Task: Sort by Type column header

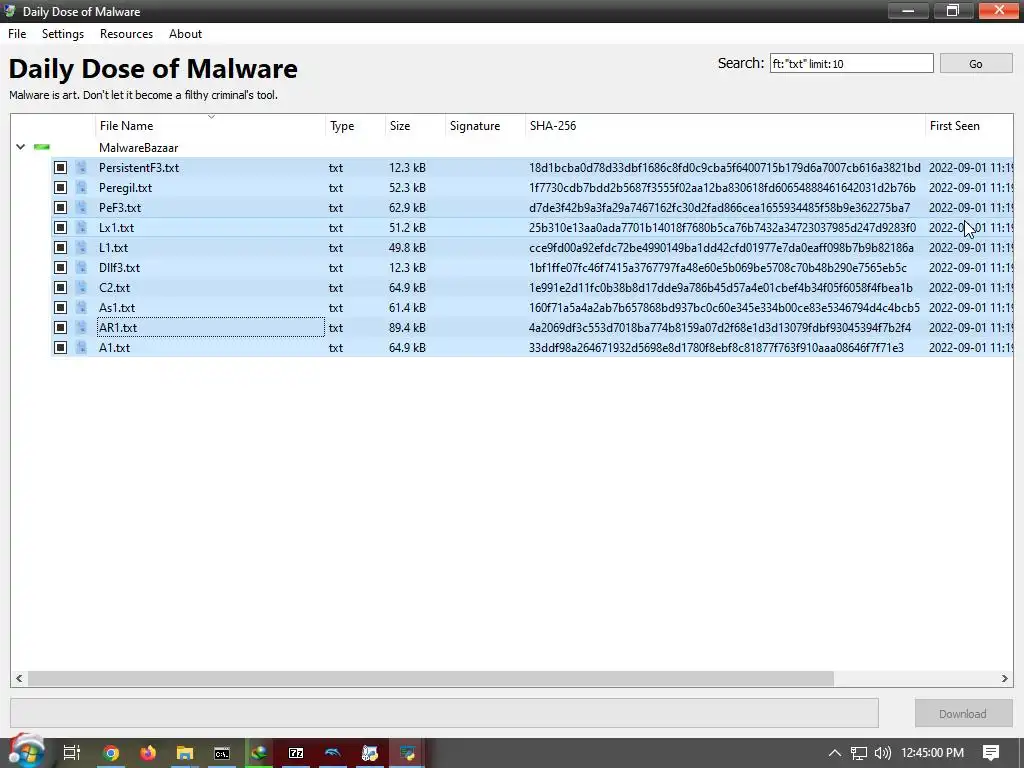Action: [355, 125]
